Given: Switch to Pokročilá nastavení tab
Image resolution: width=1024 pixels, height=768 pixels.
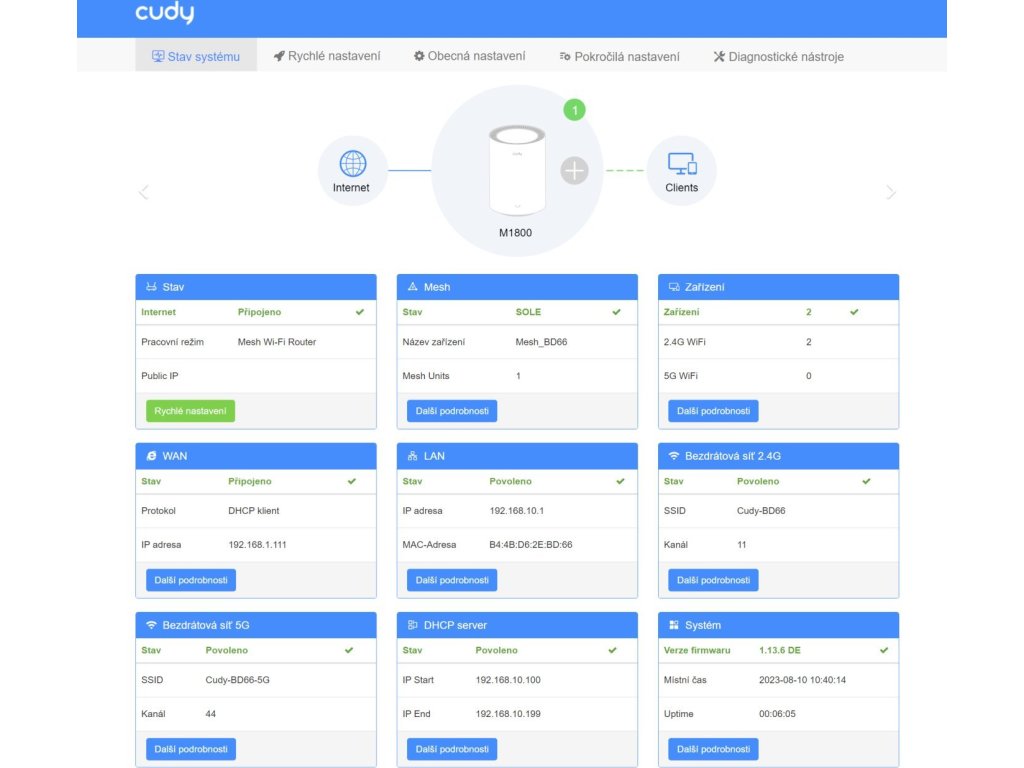Looking at the screenshot, I should [x=619, y=57].
